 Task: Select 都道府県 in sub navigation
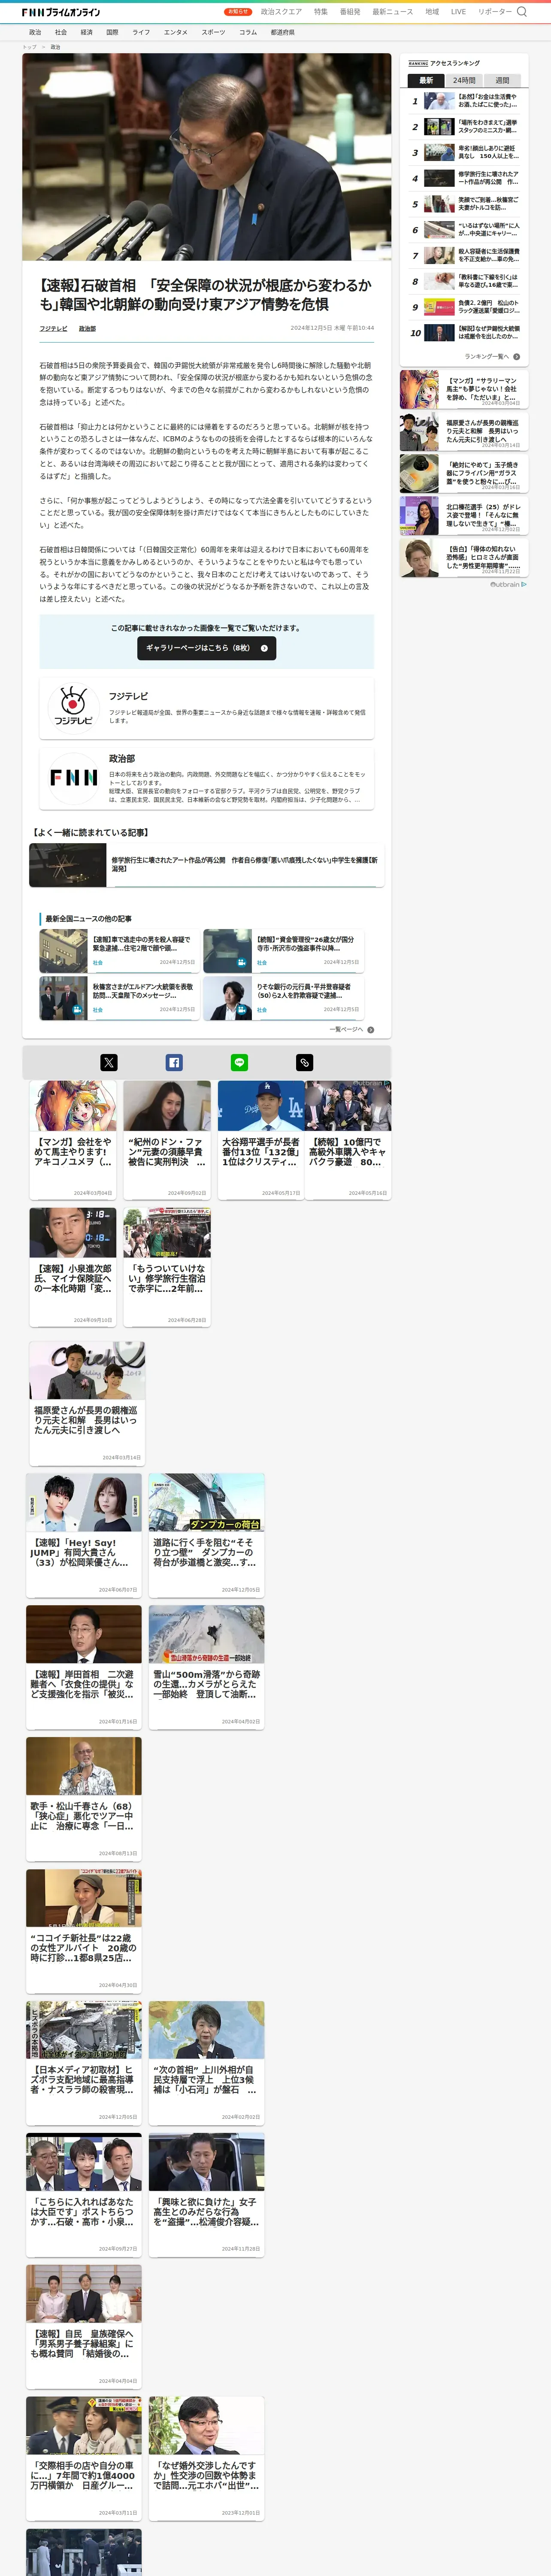[282, 32]
